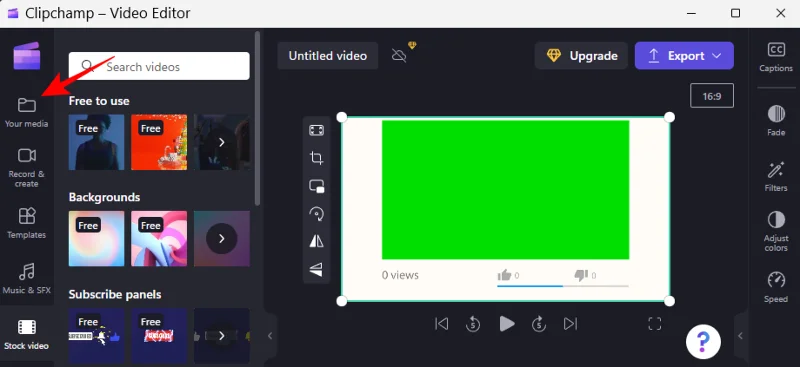Click the 0 views text
The height and width of the screenshot is (367, 800).
(x=401, y=275)
